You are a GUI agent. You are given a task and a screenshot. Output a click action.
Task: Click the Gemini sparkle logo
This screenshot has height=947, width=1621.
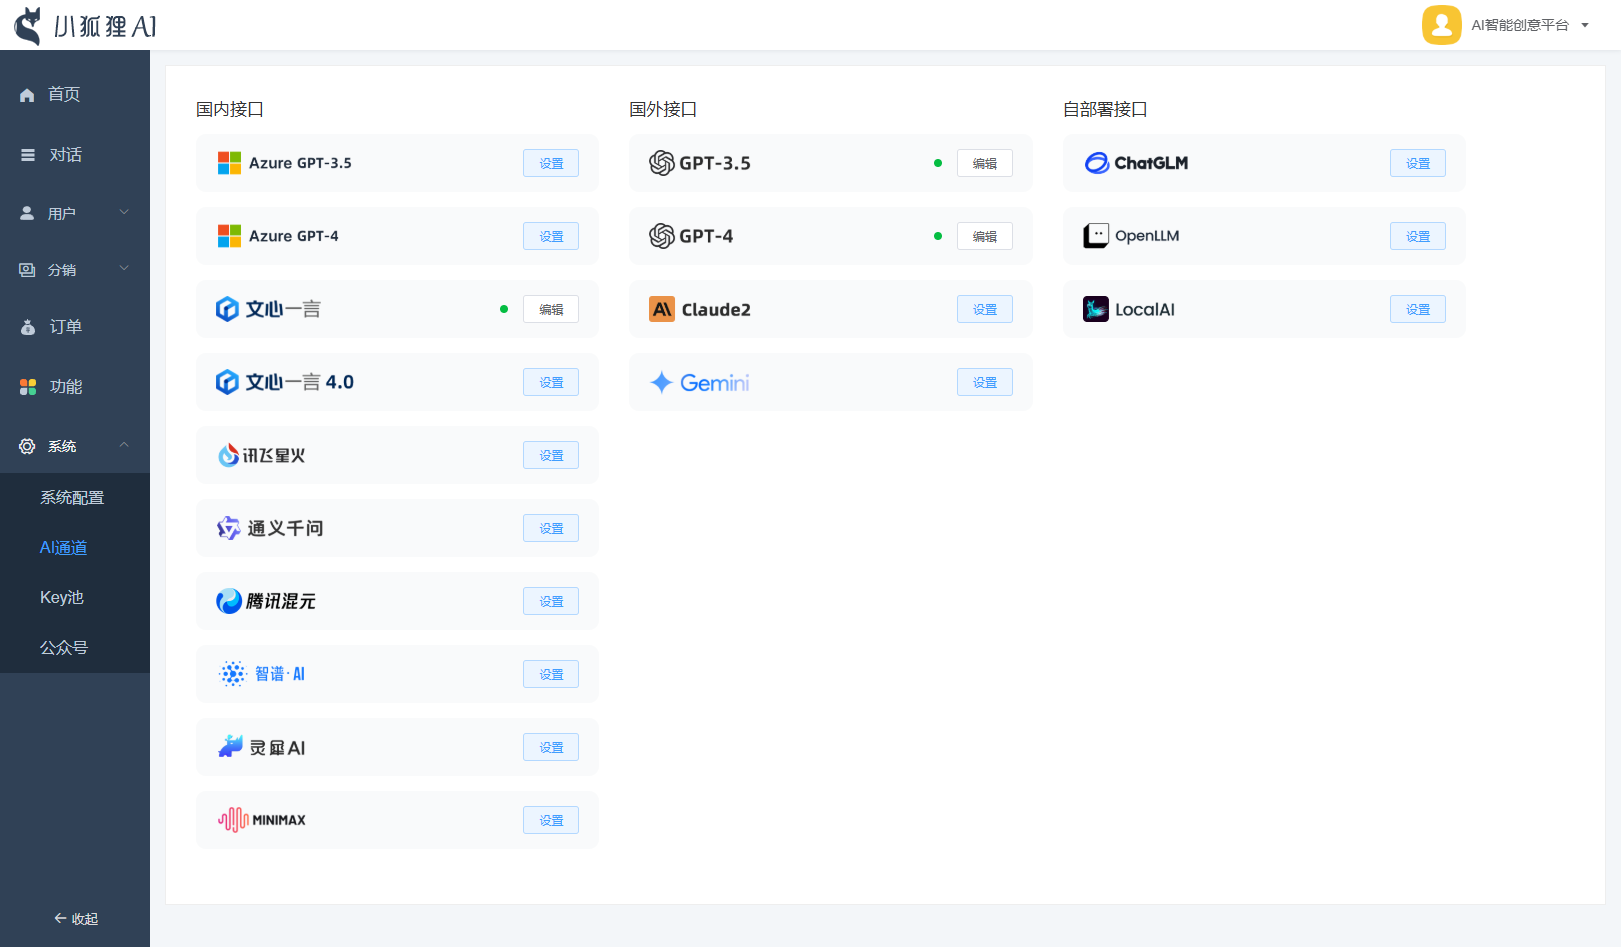click(x=661, y=382)
